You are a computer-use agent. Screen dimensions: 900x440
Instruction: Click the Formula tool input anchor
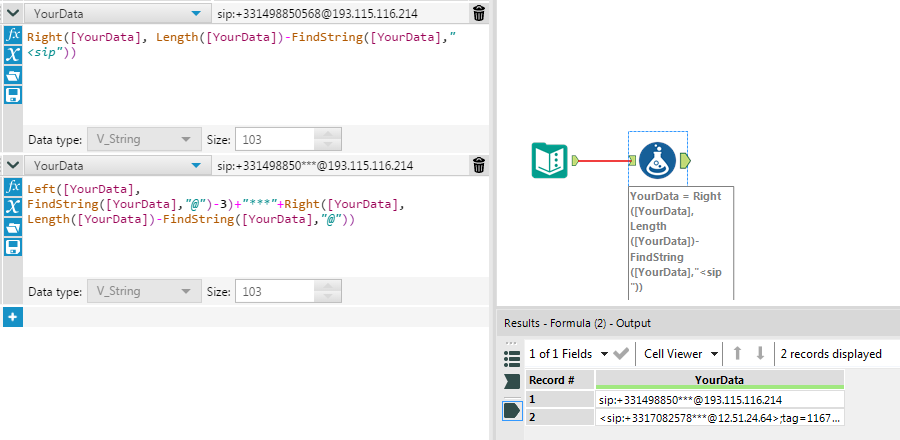(632, 161)
